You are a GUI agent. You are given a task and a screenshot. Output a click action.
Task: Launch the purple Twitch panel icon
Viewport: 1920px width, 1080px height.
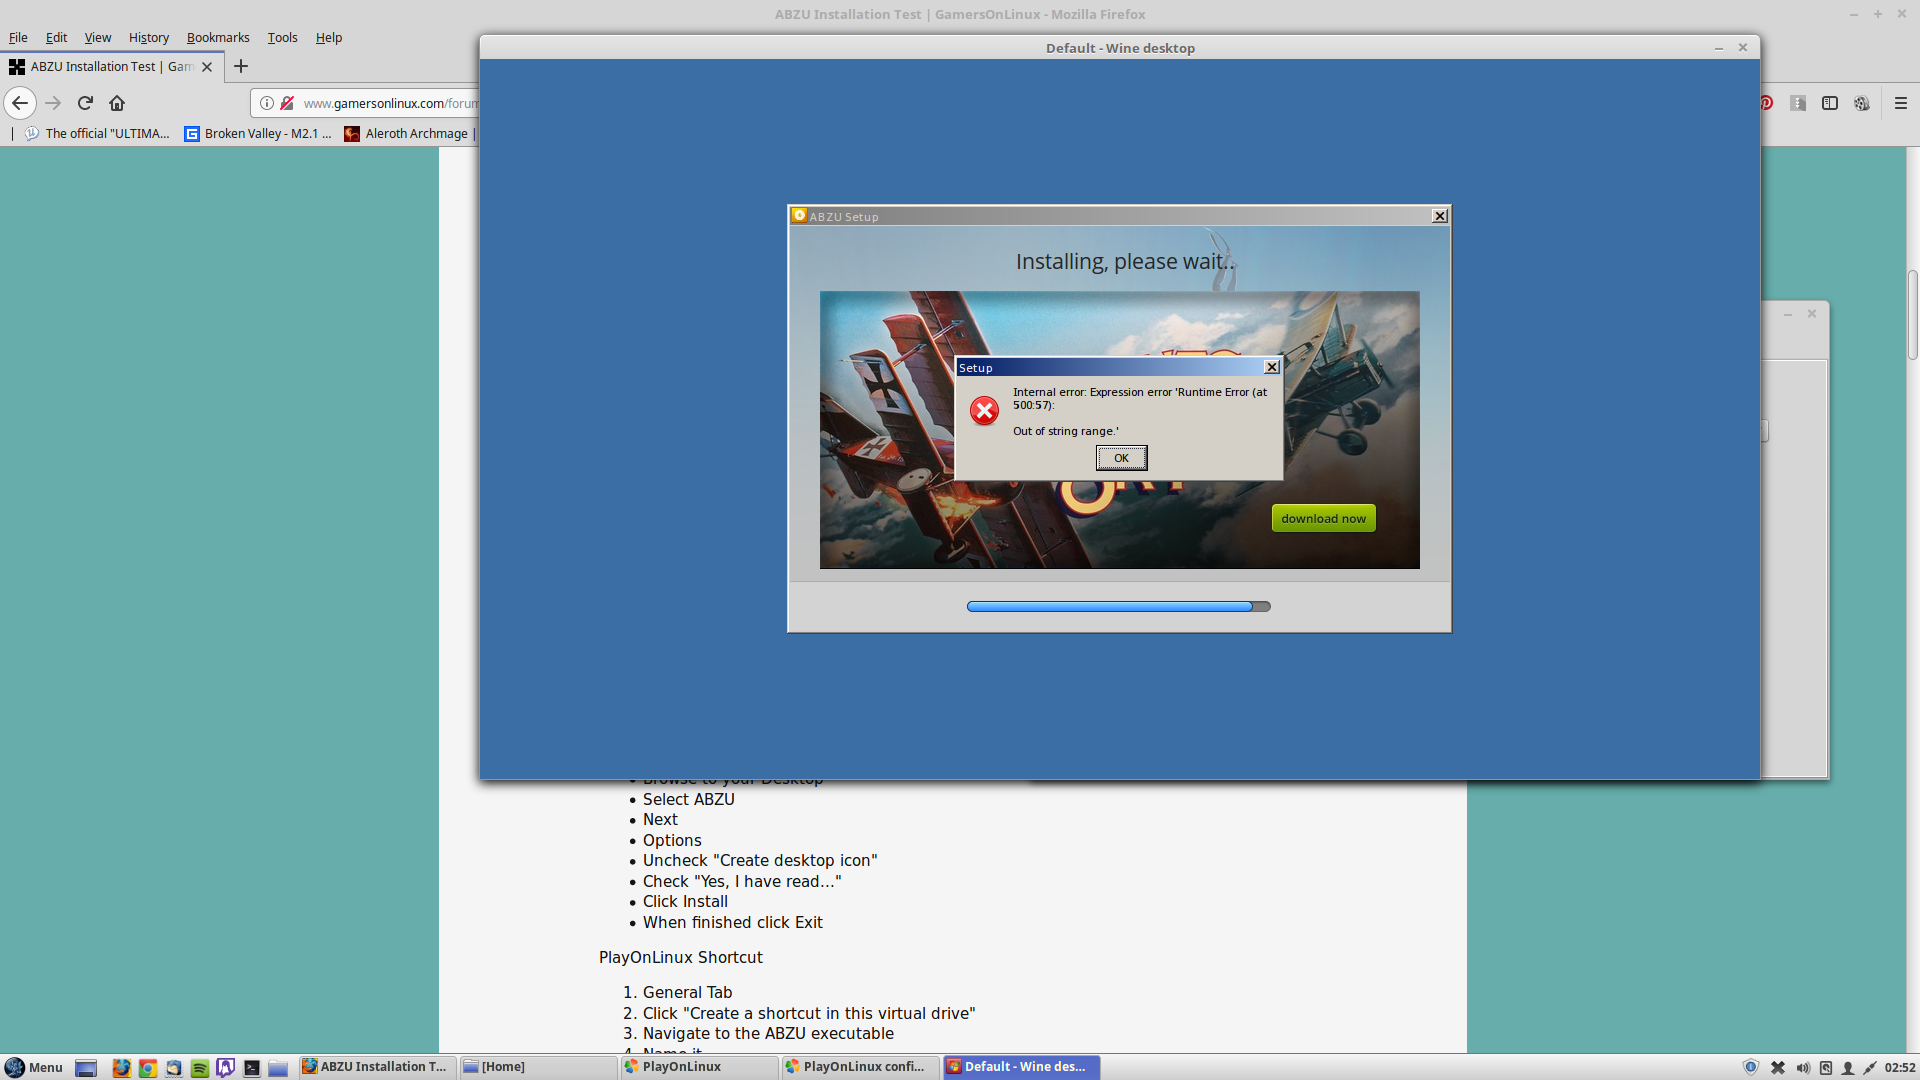pos(226,1067)
